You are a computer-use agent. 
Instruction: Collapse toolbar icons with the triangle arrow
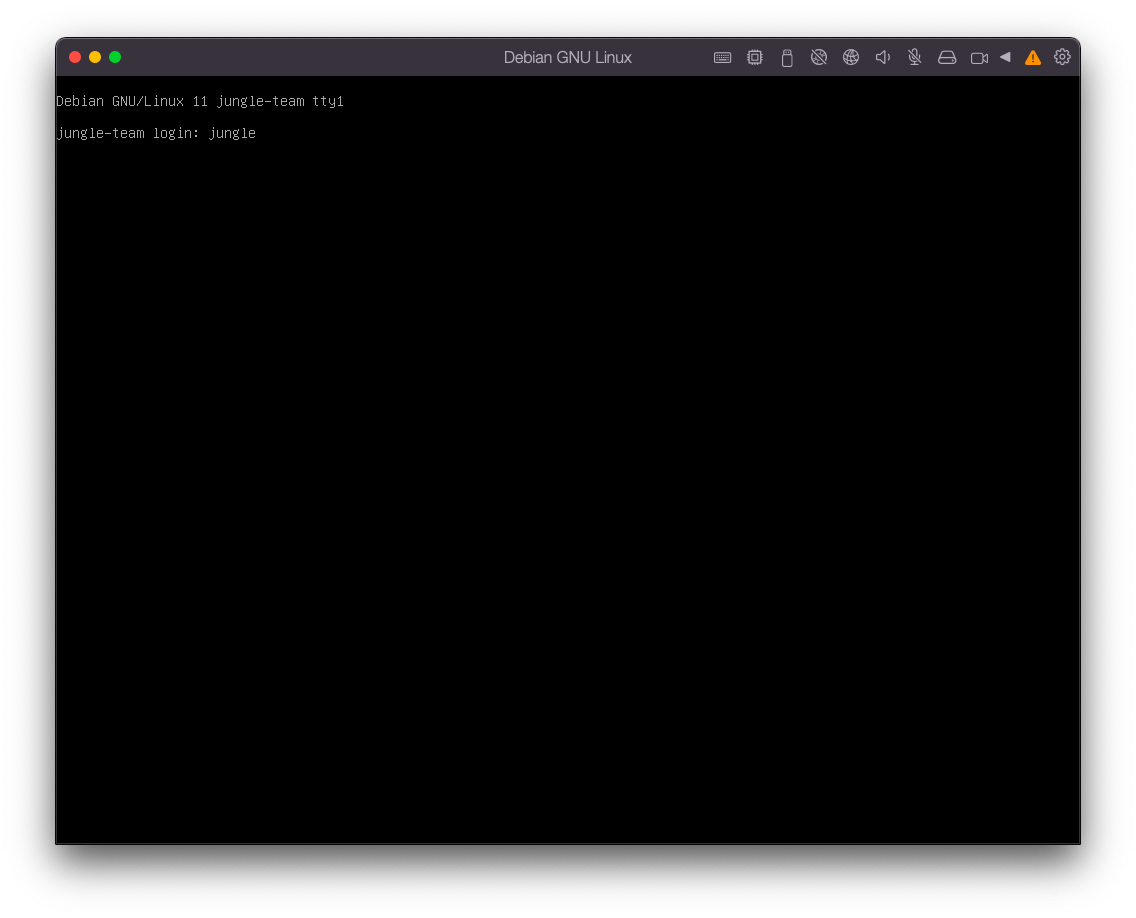(1005, 57)
